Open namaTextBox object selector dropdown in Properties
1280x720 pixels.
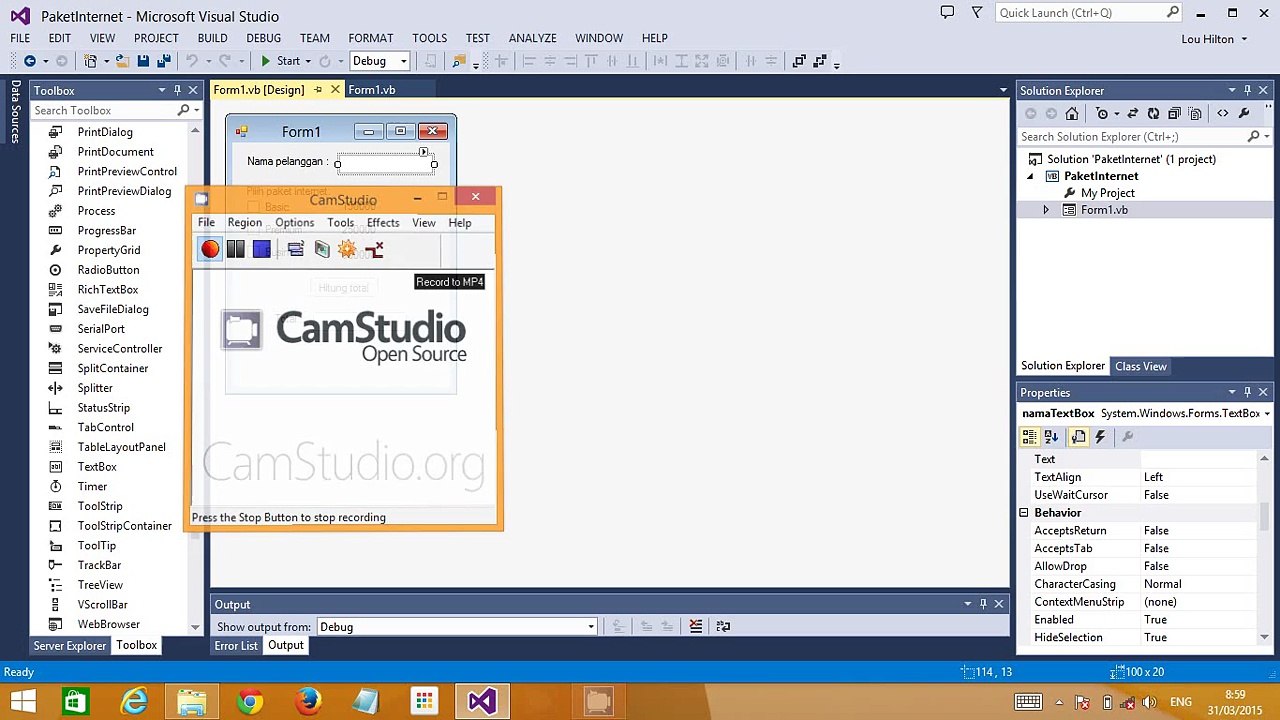(x=1267, y=414)
